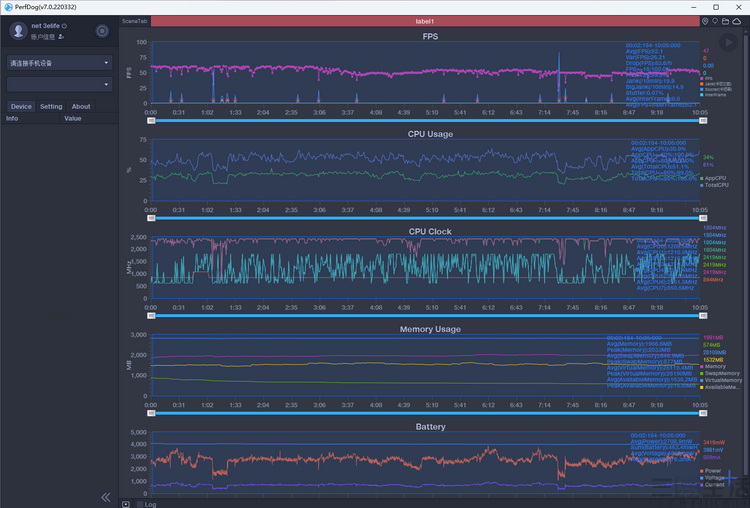Toggle the Jank series in the FPS legend
Image resolution: width=750 pixels, height=508 pixels.
coord(716,84)
